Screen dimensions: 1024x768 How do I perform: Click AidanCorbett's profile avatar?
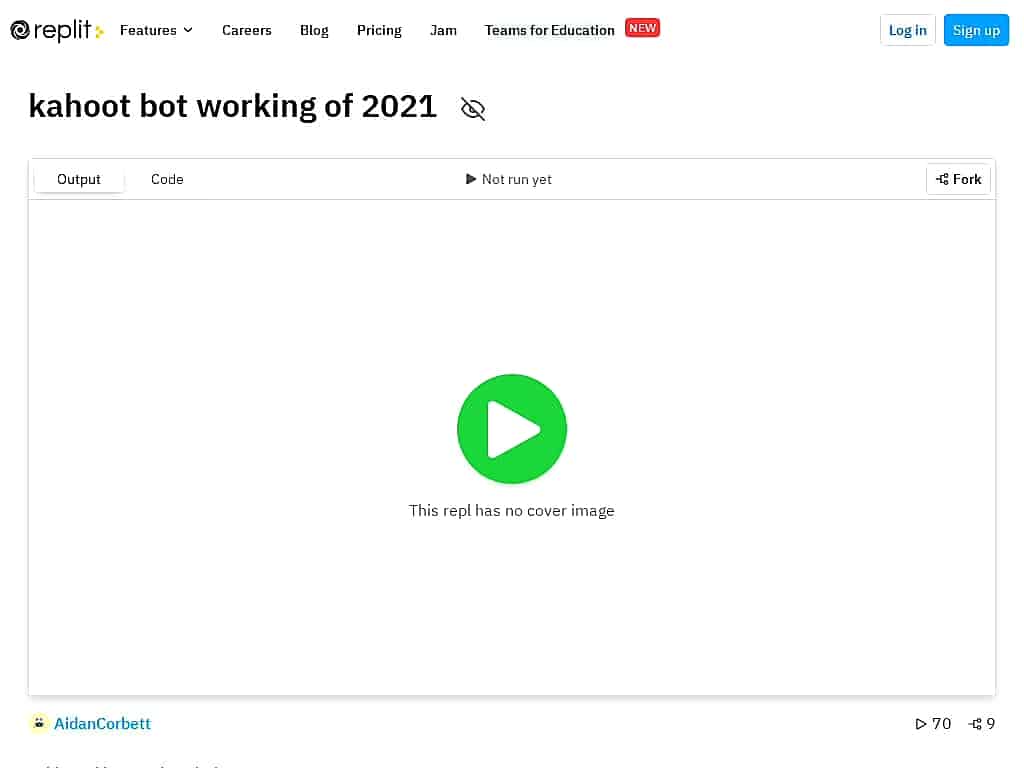(x=38, y=723)
